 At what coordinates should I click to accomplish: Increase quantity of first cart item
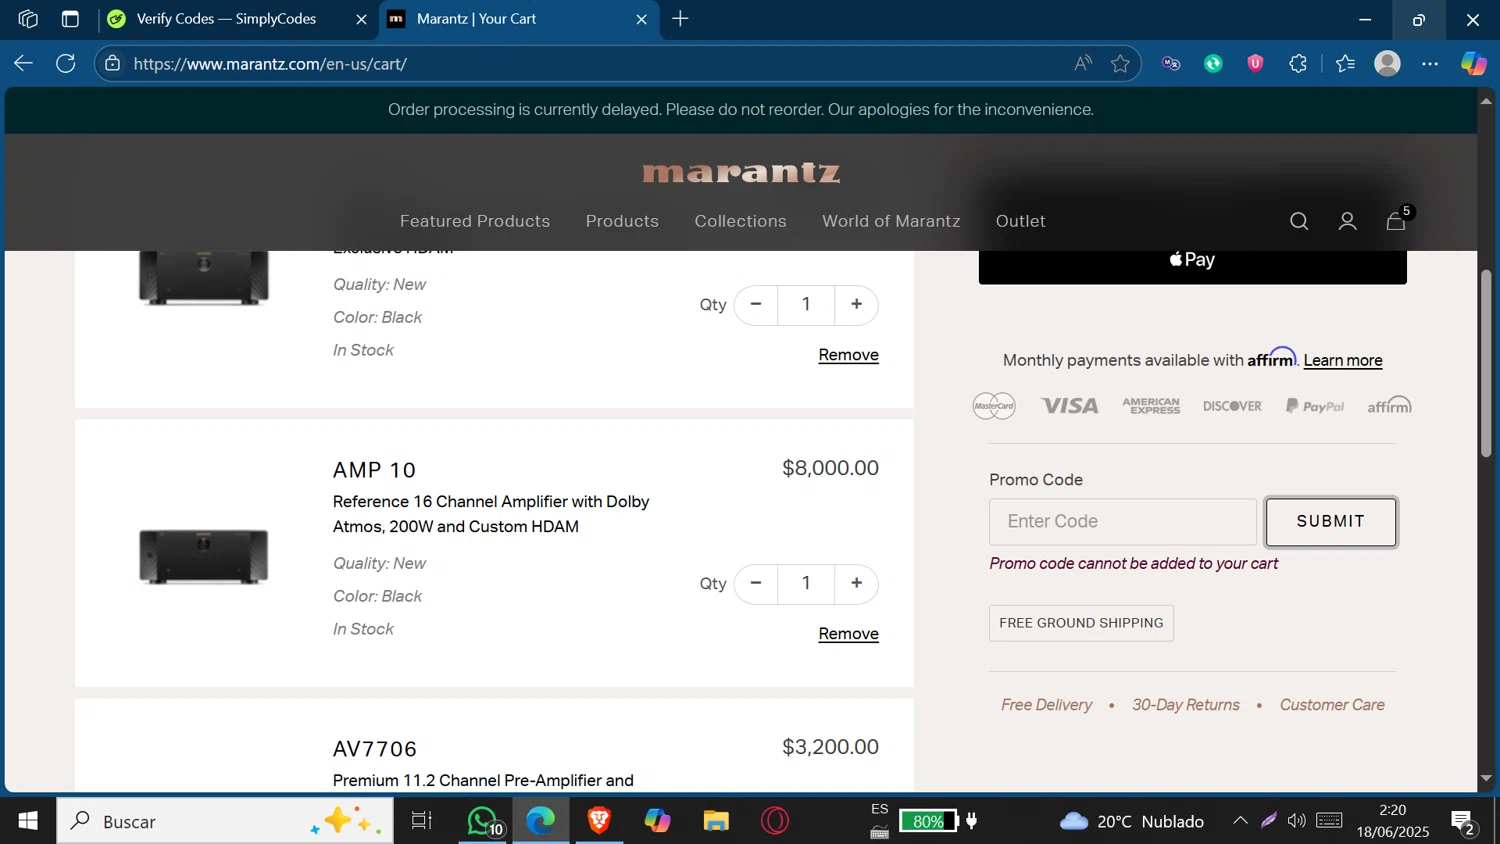(856, 304)
